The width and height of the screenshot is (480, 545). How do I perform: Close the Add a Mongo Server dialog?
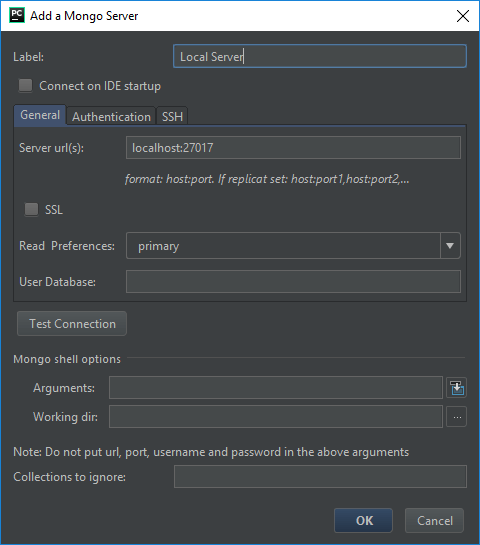(x=463, y=16)
